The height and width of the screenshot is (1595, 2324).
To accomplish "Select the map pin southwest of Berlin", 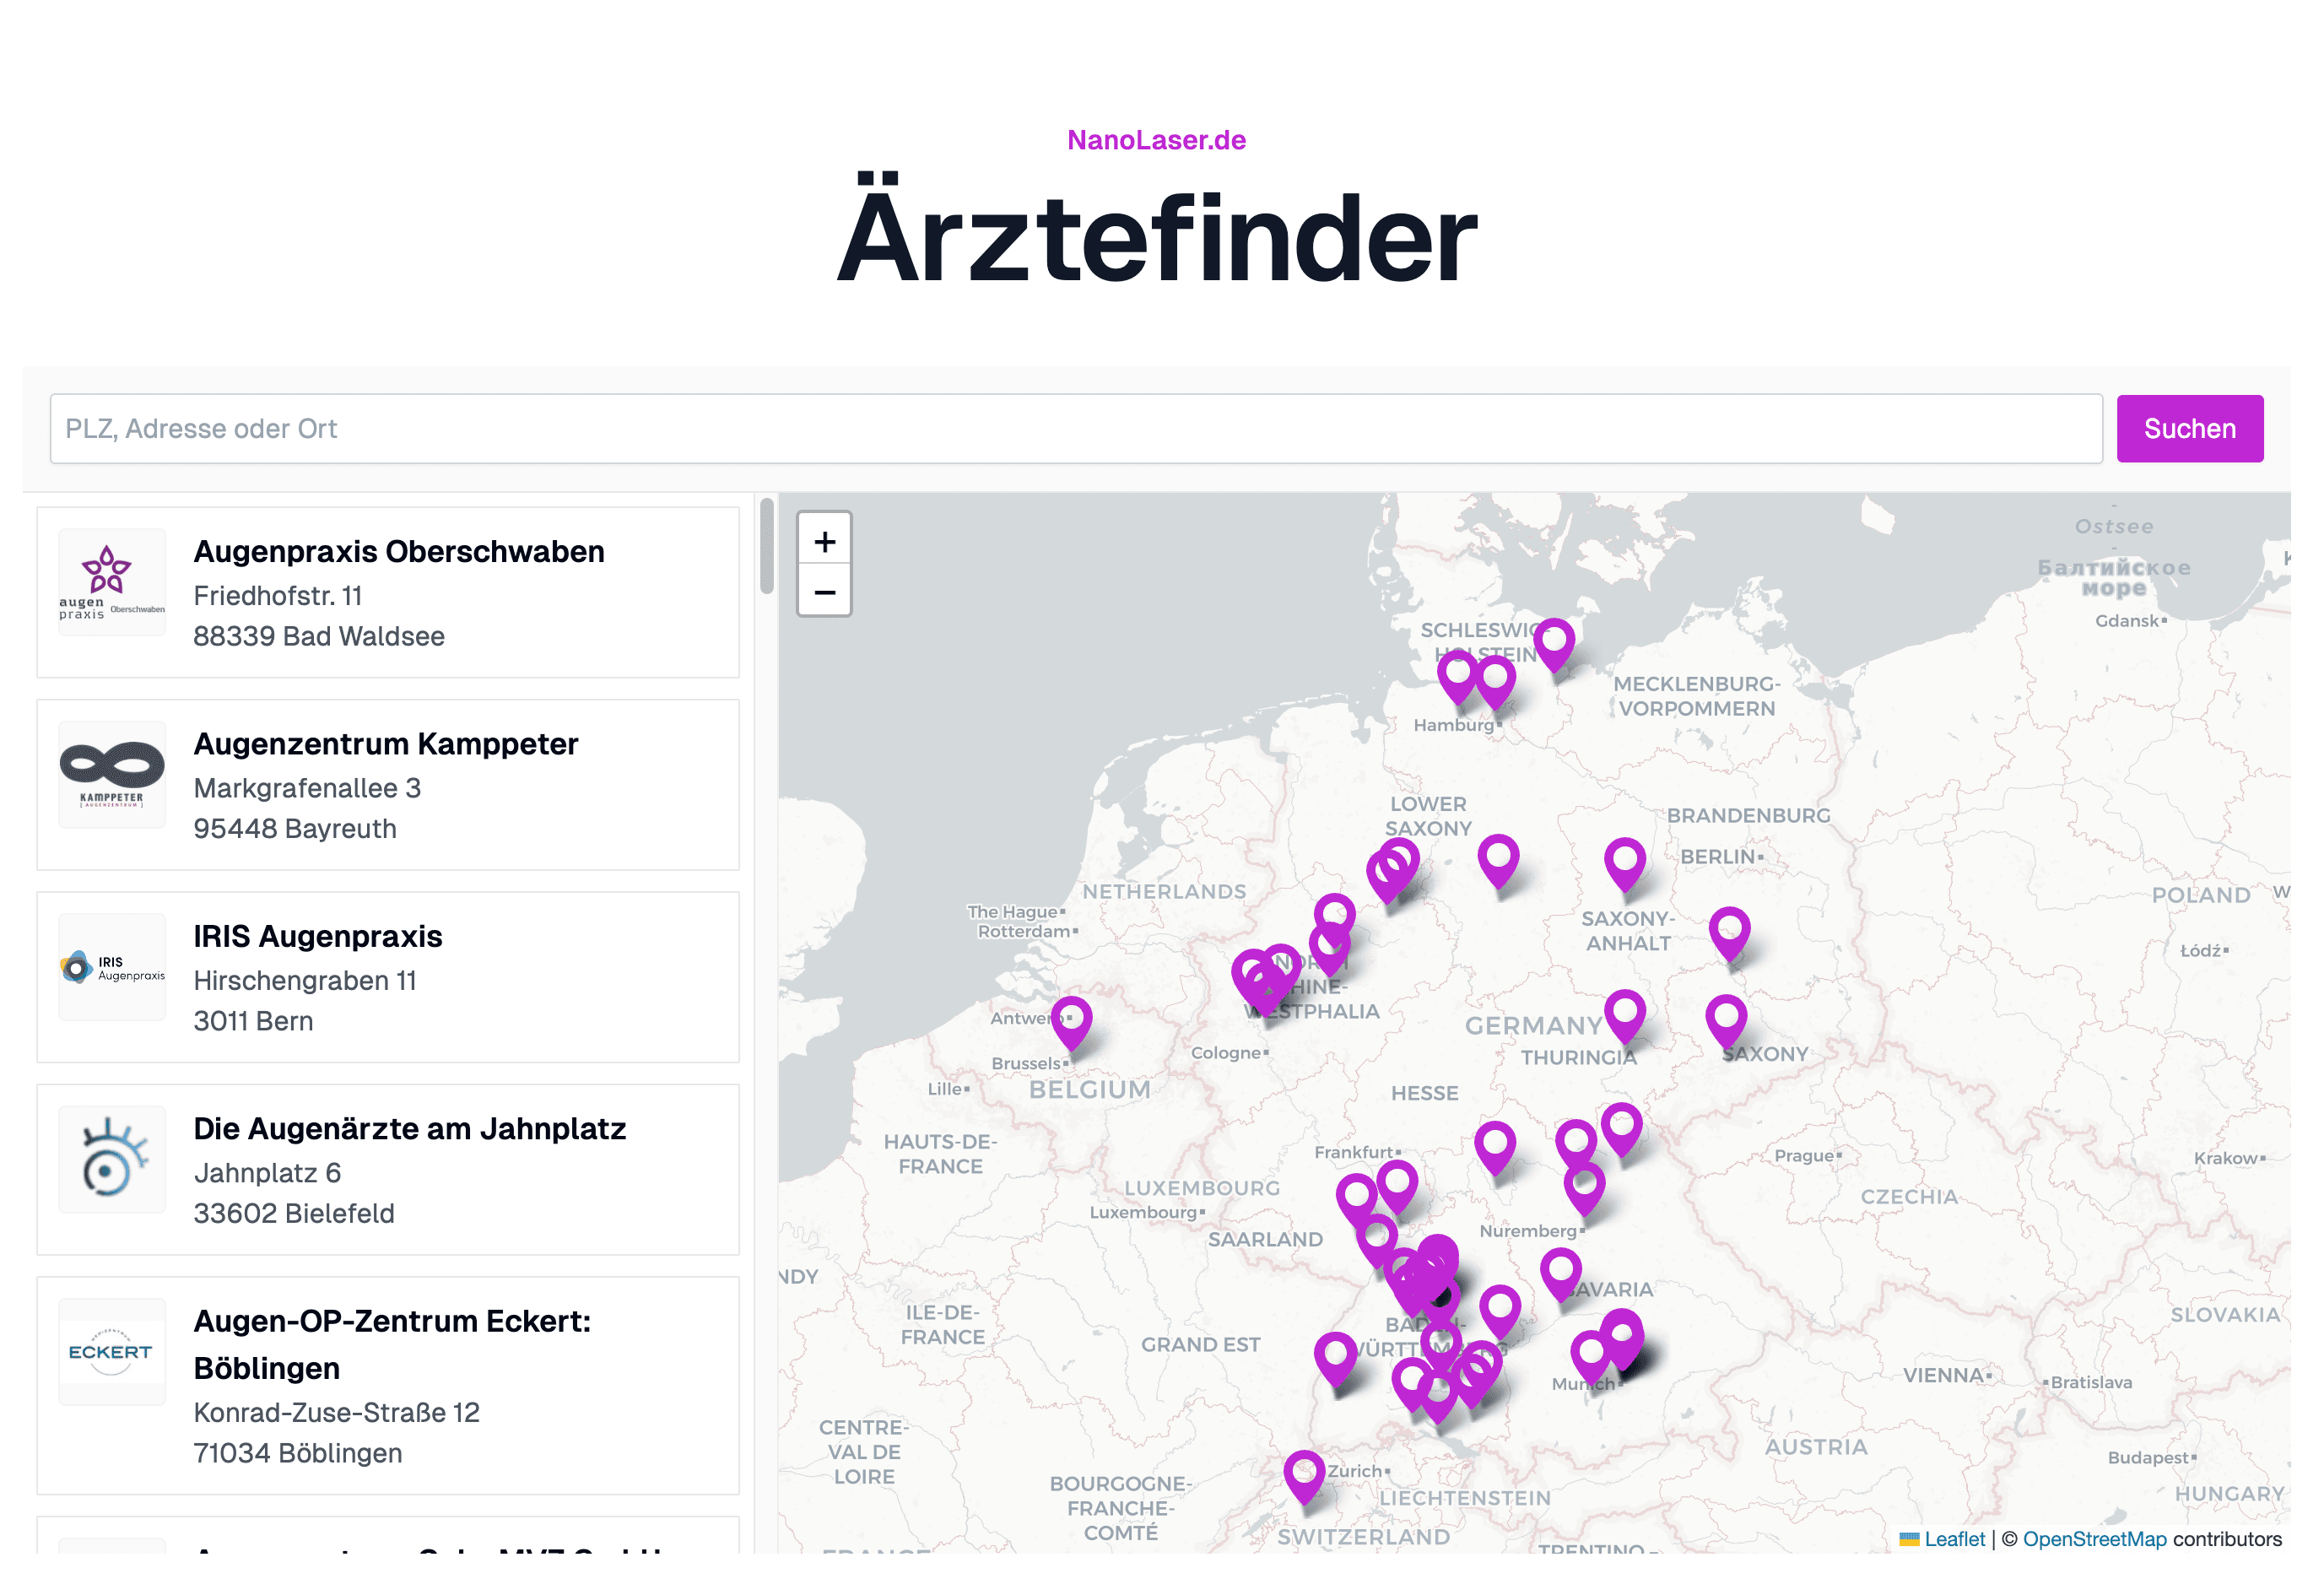I will pos(1625,863).
